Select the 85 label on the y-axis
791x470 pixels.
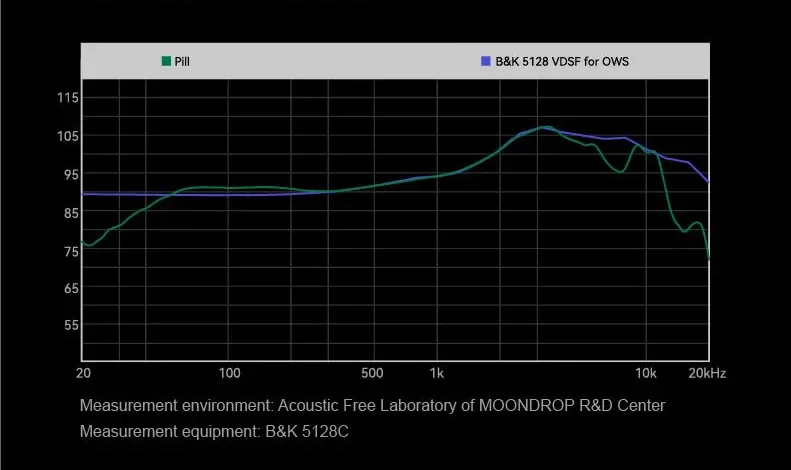(68, 213)
